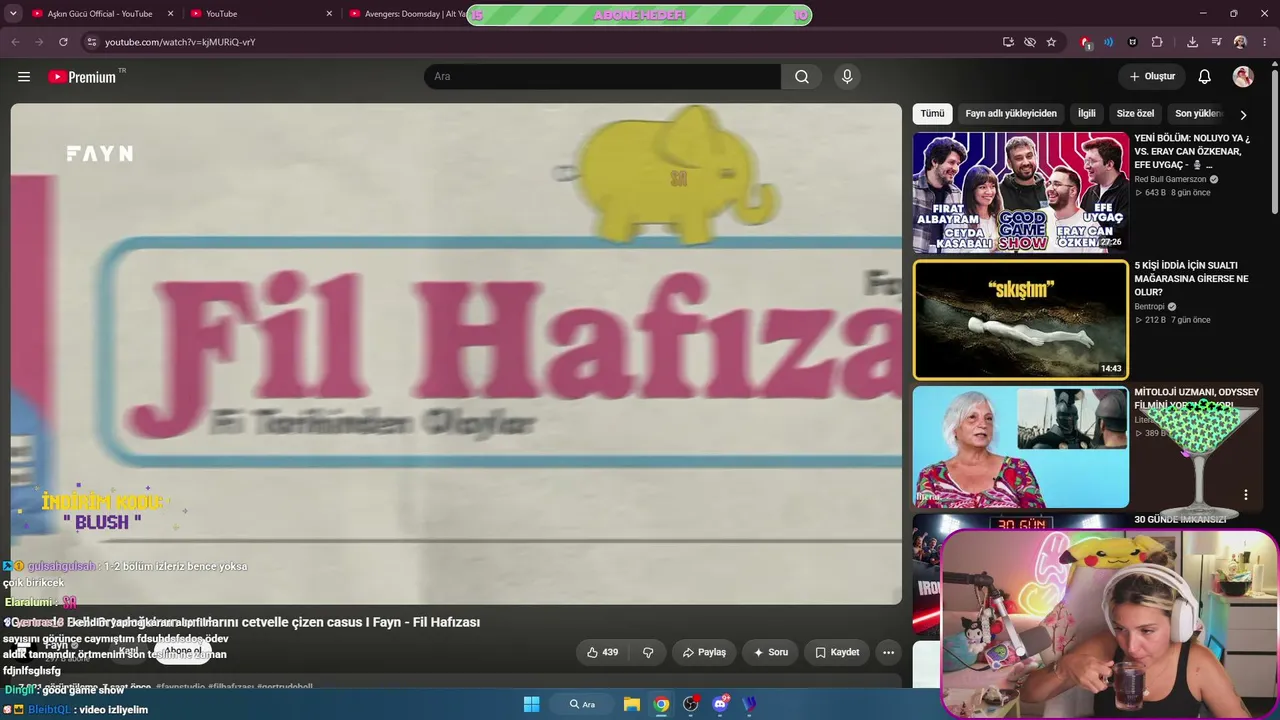Save the video with Kaydet
Screen dimensions: 1280x720
[837, 652]
